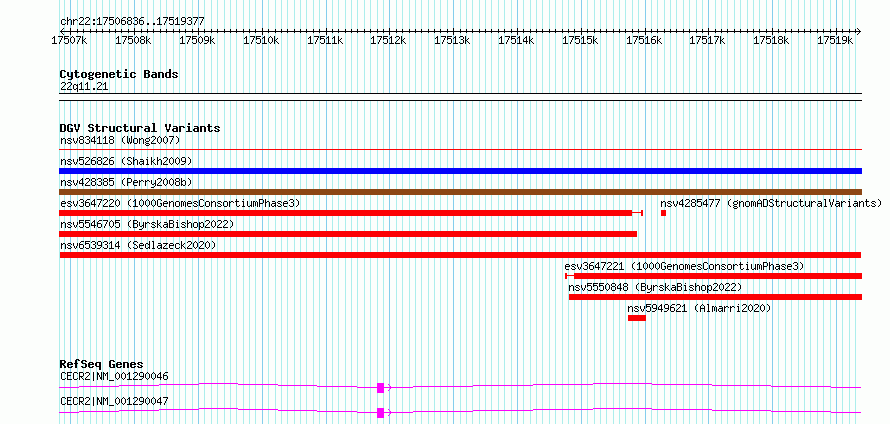Open variant nsv526826 (Shaikh2009) label
The height and width of the screenshot is (424, 890).
click(126, 161)
